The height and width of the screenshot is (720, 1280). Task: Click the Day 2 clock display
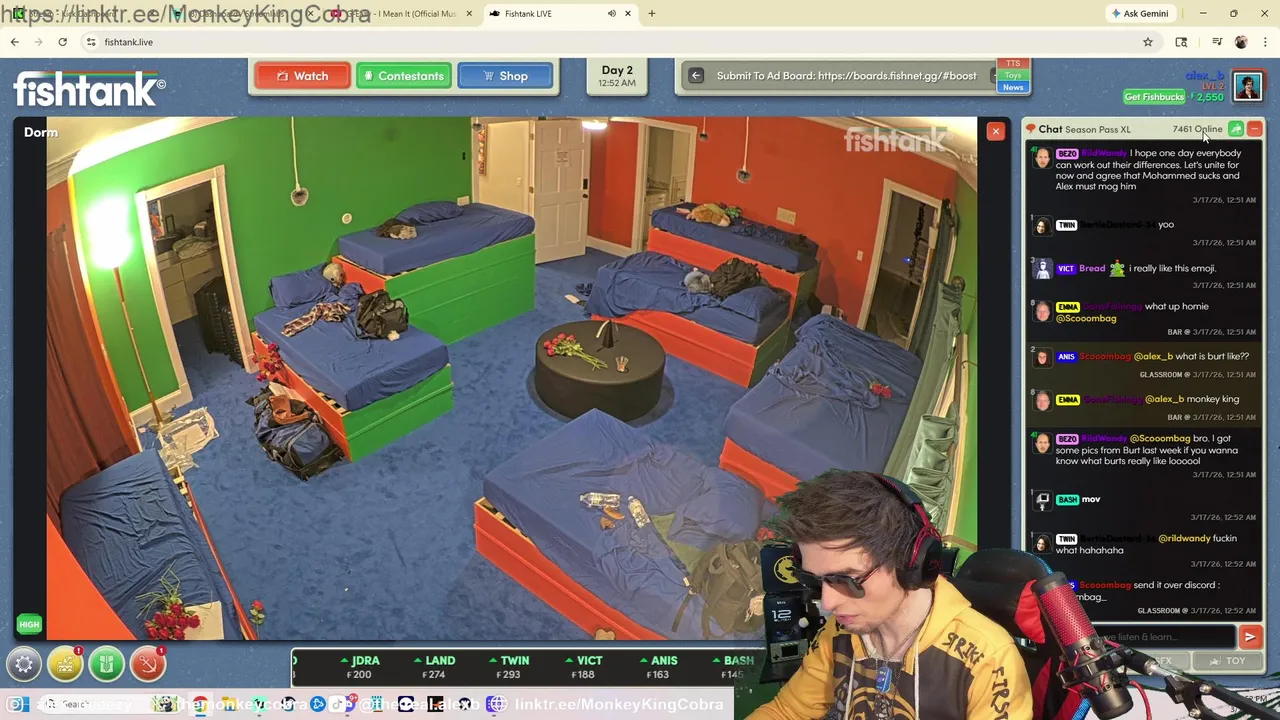[617, 76]
